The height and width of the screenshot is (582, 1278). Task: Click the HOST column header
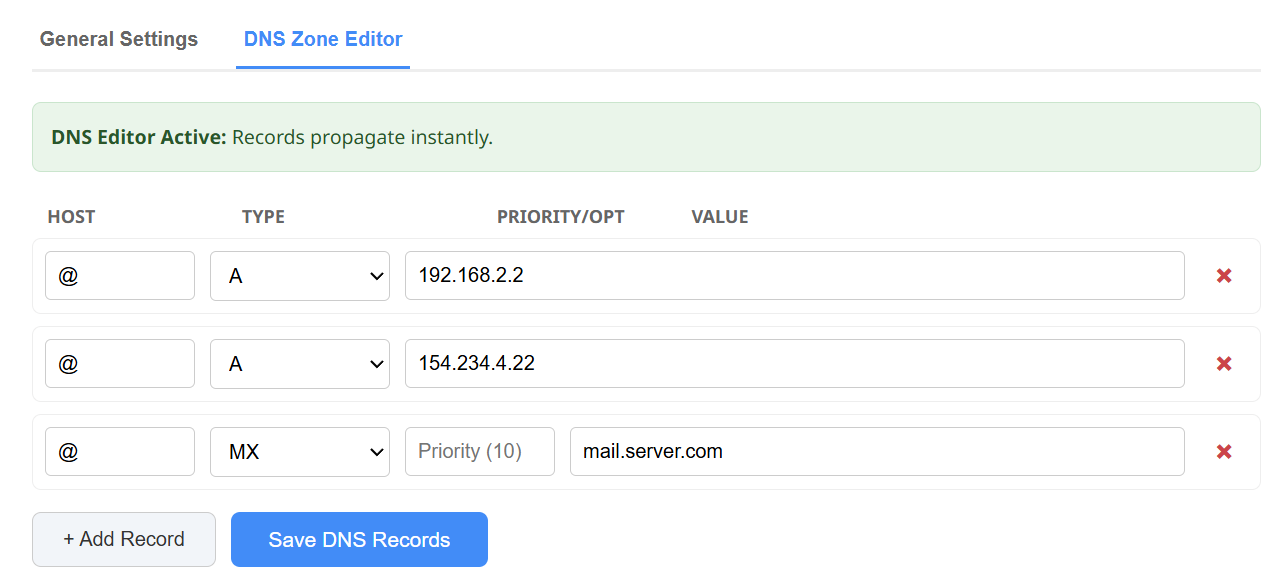71,217
